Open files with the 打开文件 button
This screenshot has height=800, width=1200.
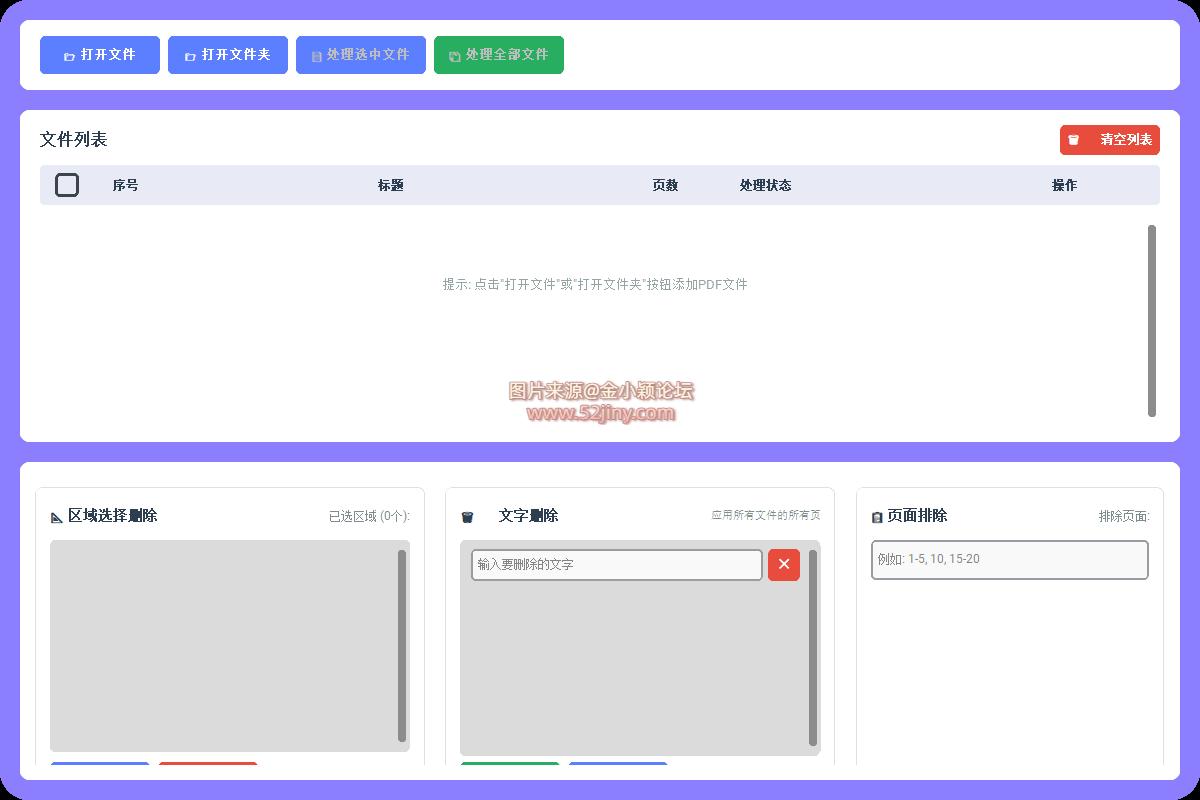(x=100, y=55)
